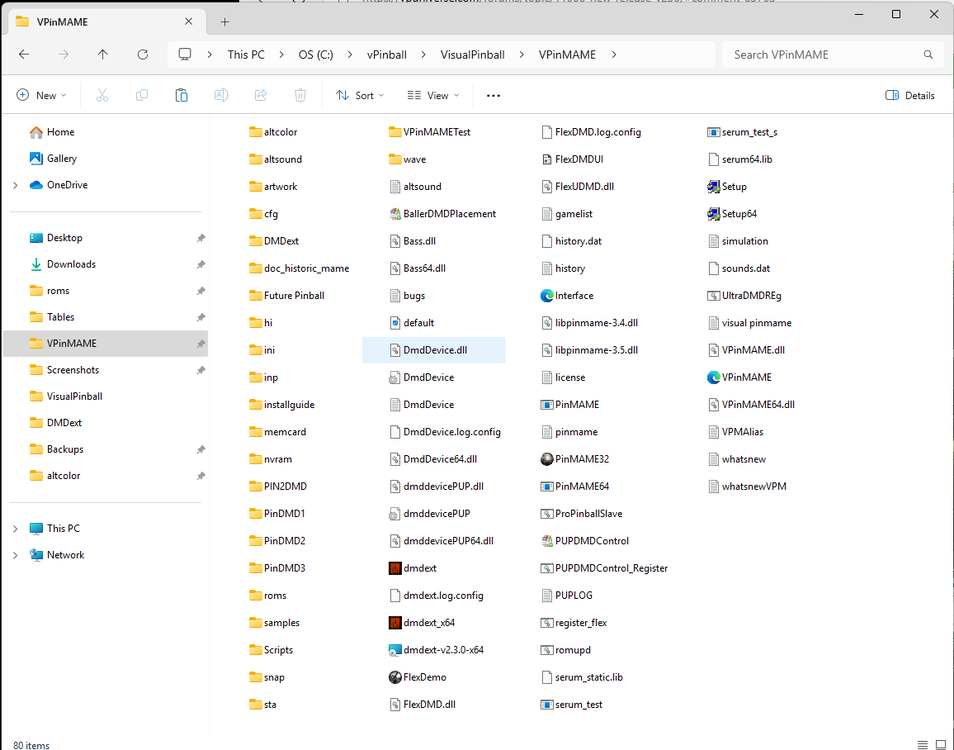This screenshot has width=954, height=750.
Task: Select the Setup installer file
Action: pos(714,187)
